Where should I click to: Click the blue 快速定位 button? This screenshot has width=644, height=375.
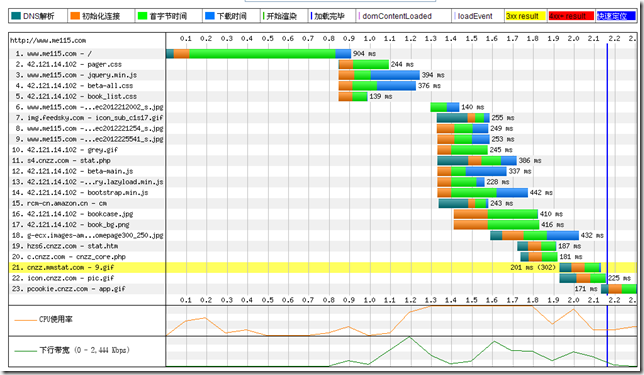[615, 16]
